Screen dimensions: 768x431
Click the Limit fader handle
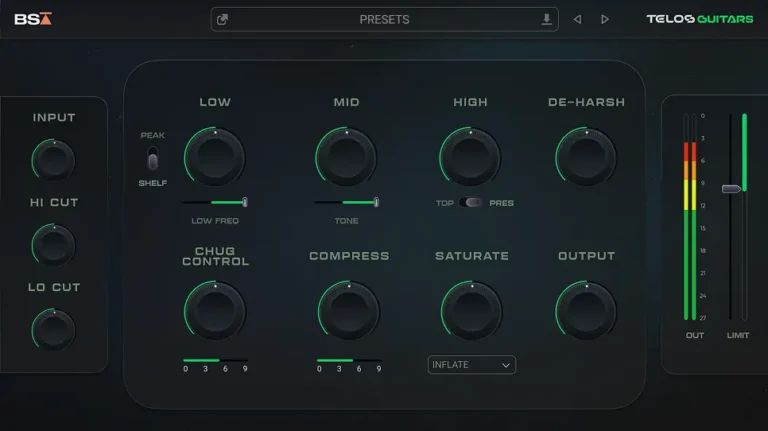[733, 188]
